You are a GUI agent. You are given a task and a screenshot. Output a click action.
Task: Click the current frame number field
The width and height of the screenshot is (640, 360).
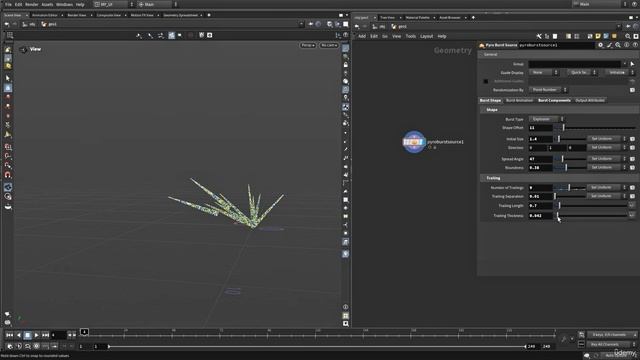click(x=58, y=335)
